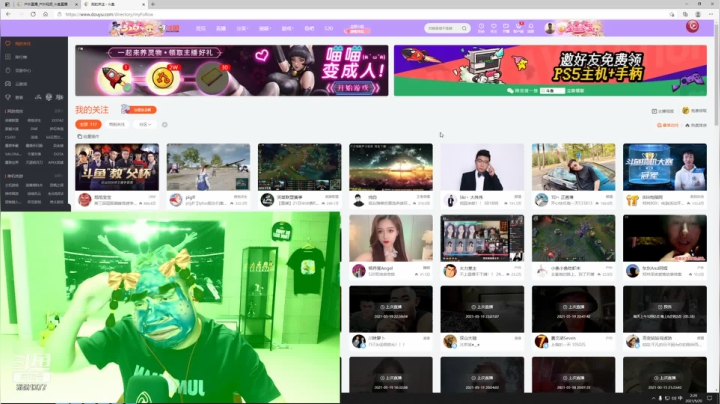Open the DOTA2 link in sidebar

57,120
